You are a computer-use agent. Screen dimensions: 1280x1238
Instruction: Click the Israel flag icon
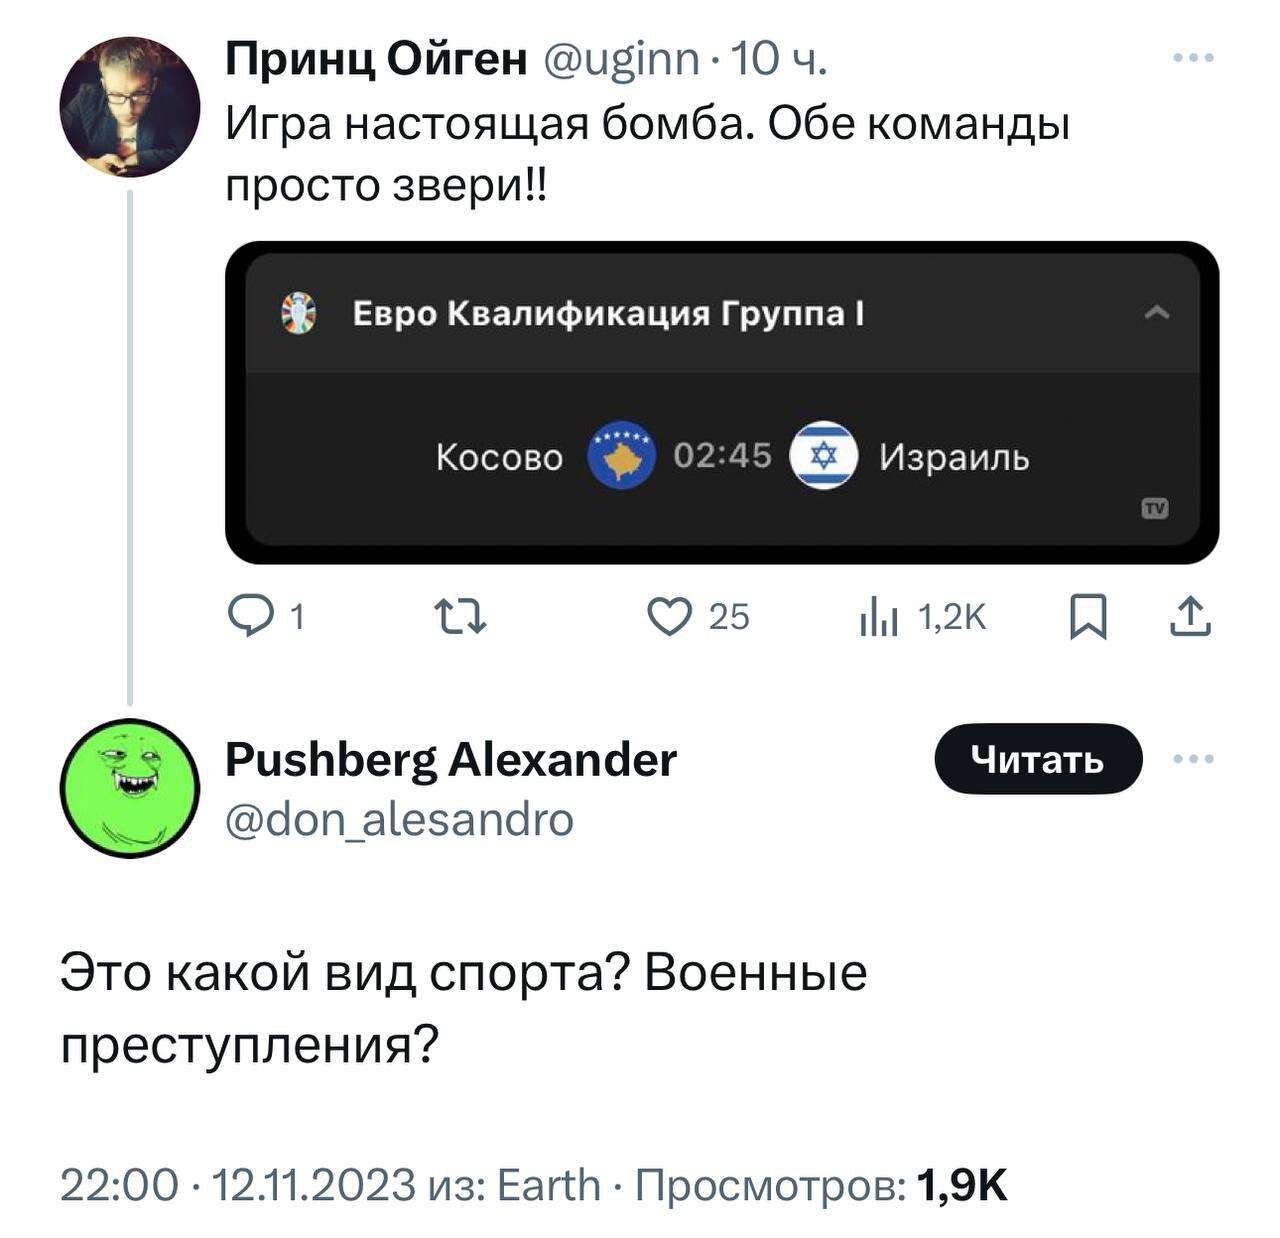point(823,456)
